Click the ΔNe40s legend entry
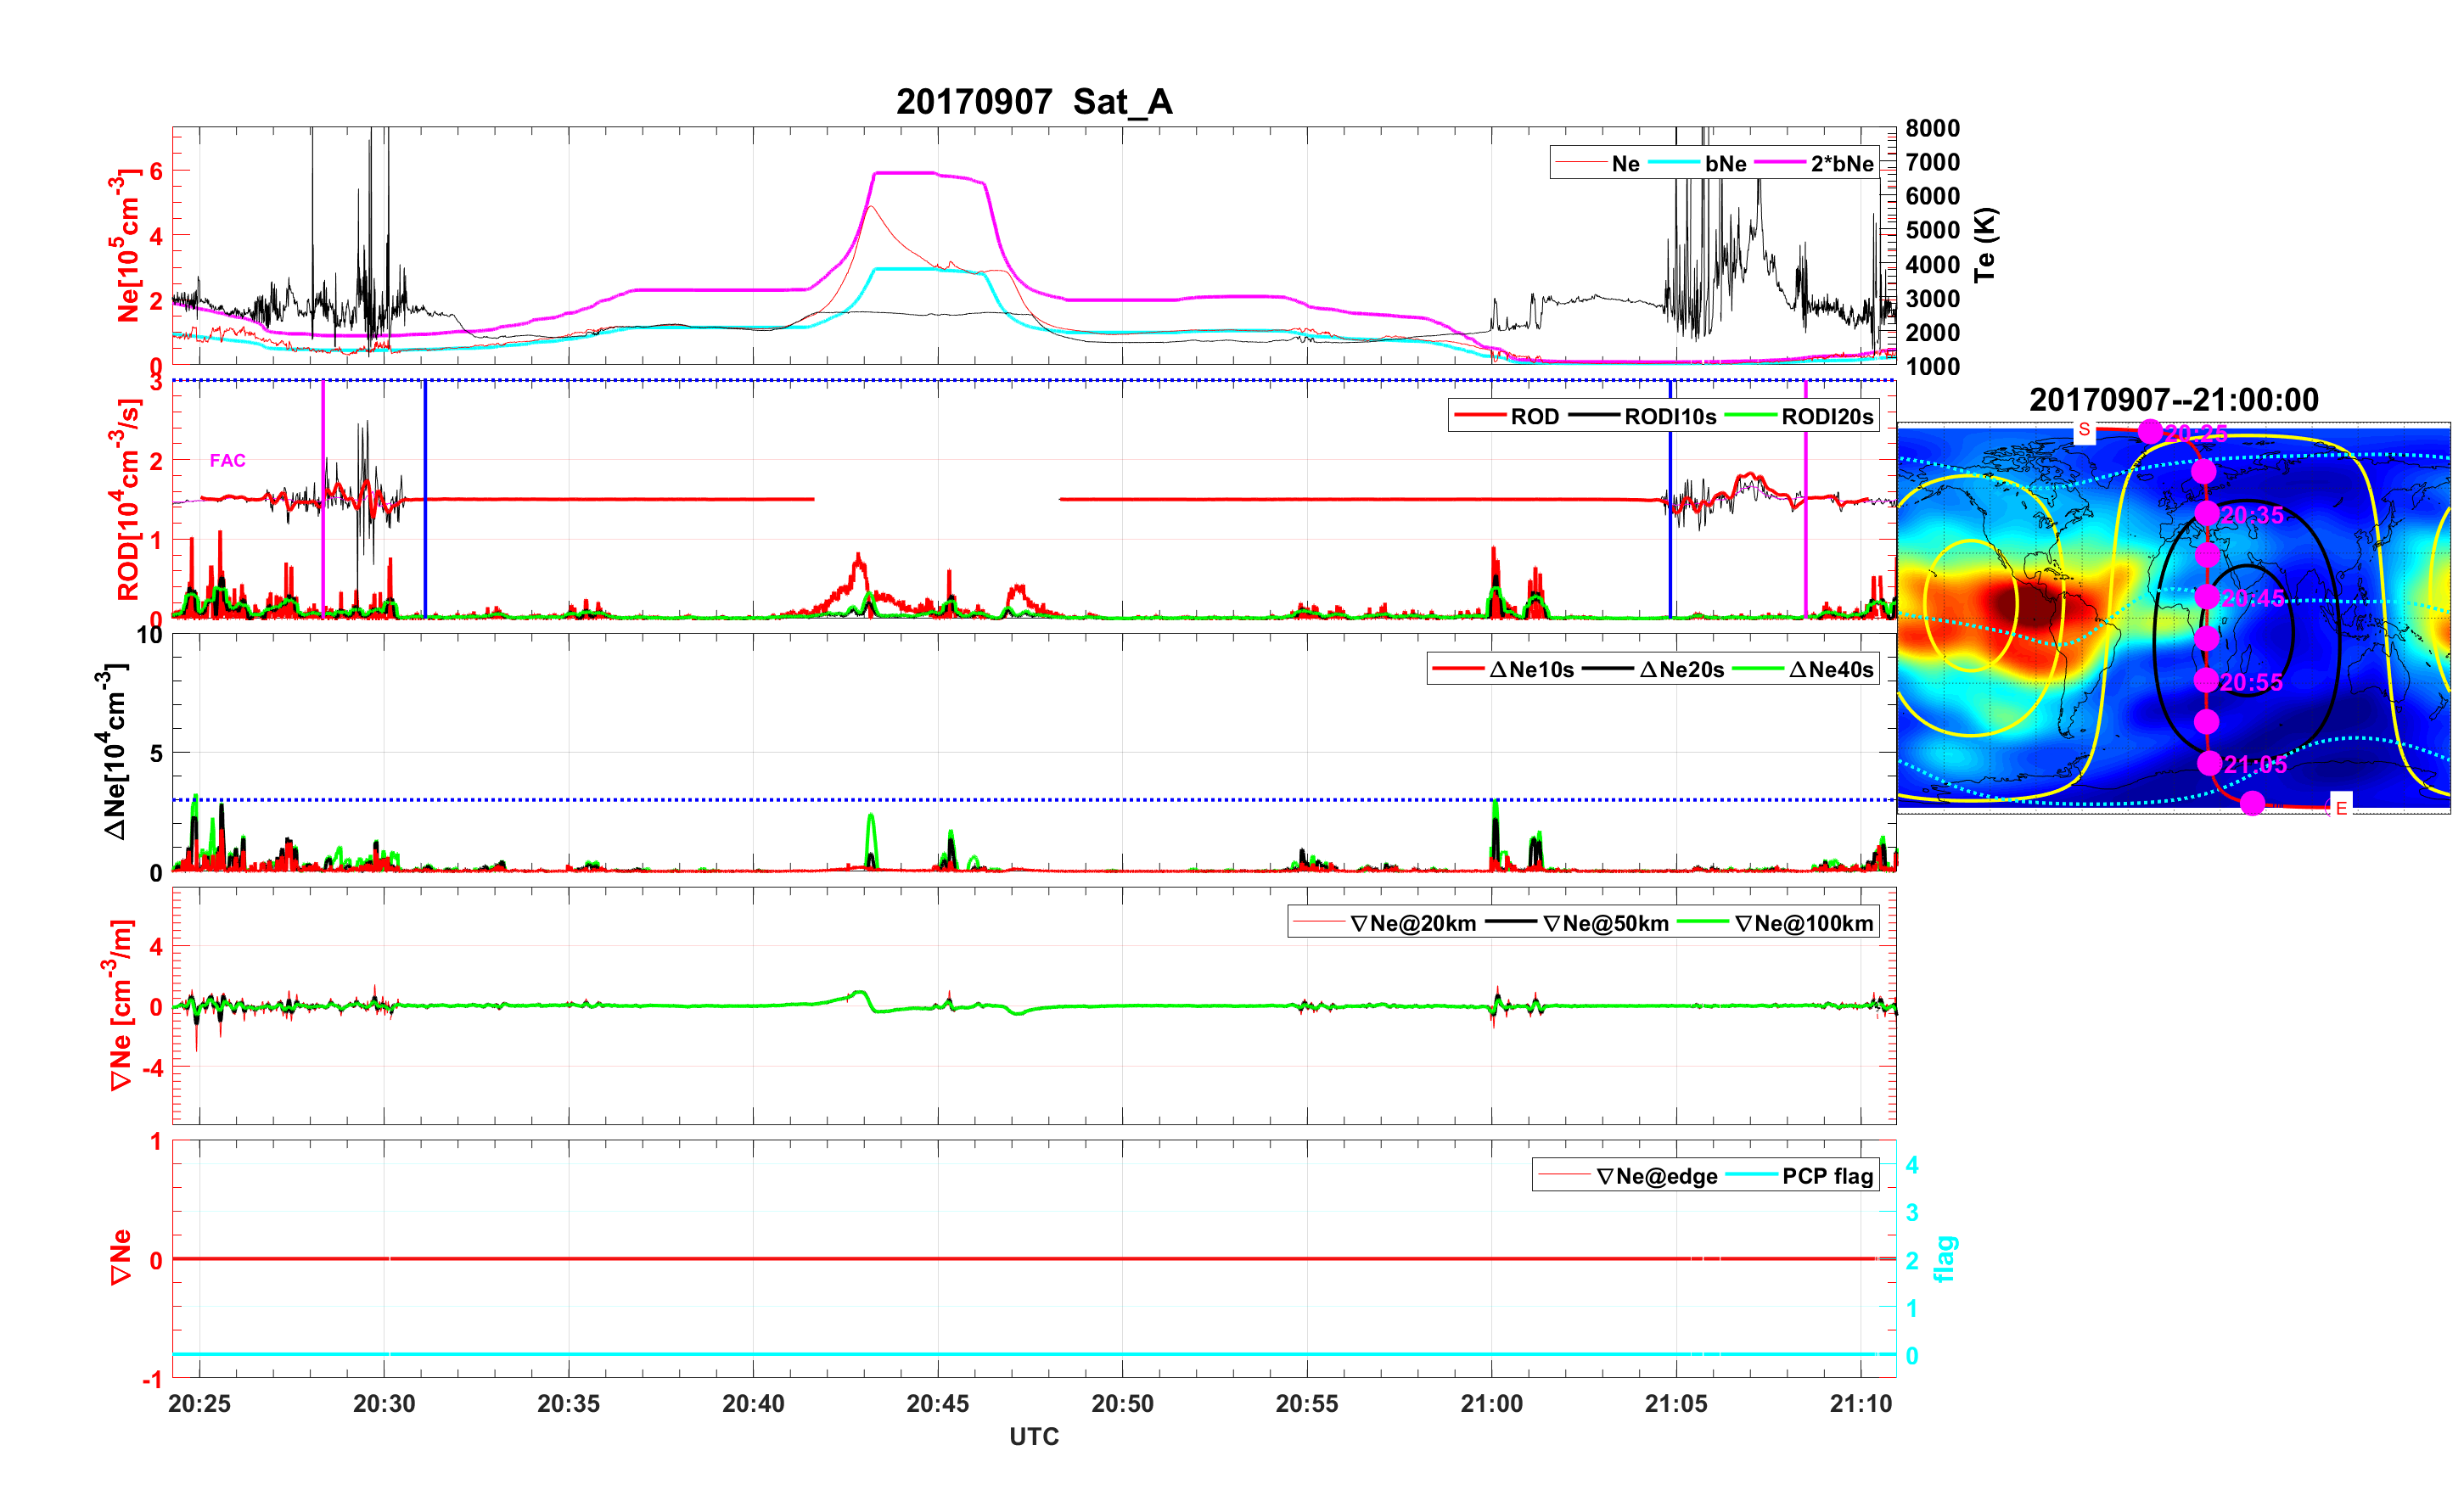2464x1490 pixels. (1830, 670)
